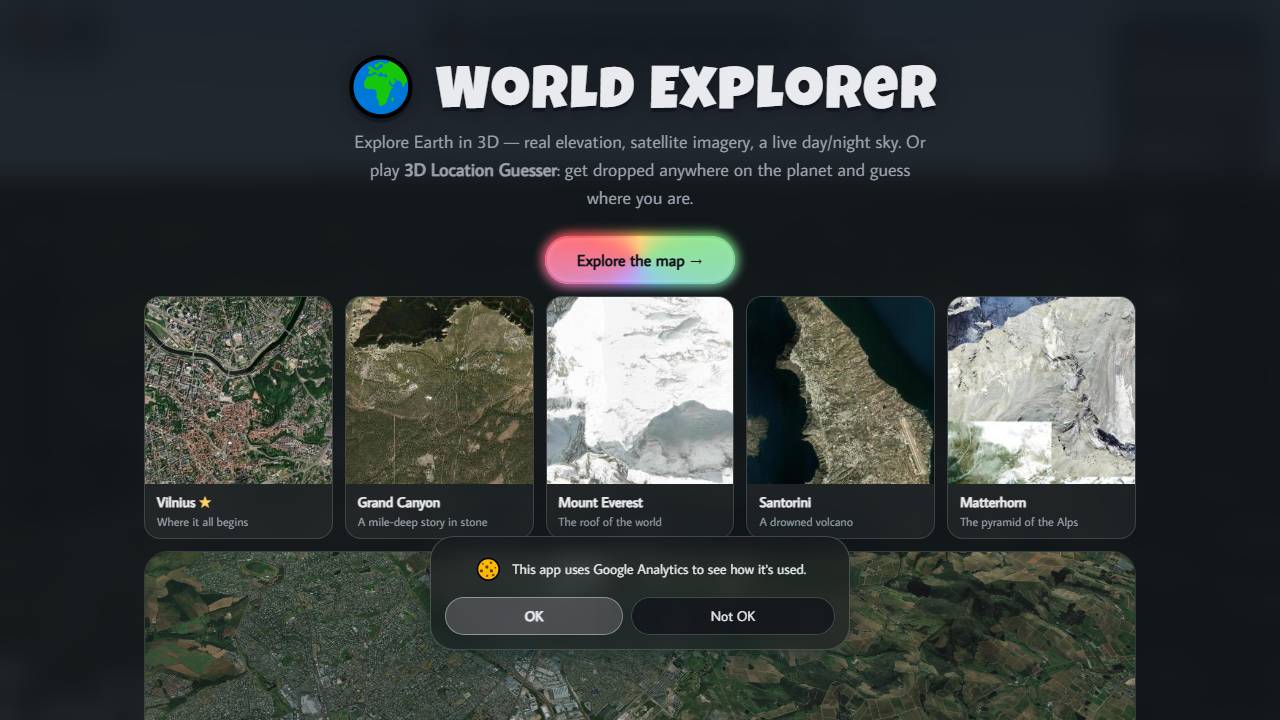Click the Vilnius card title
Viewport: 1280px width, 720px height.
click(x=176, y=503)
